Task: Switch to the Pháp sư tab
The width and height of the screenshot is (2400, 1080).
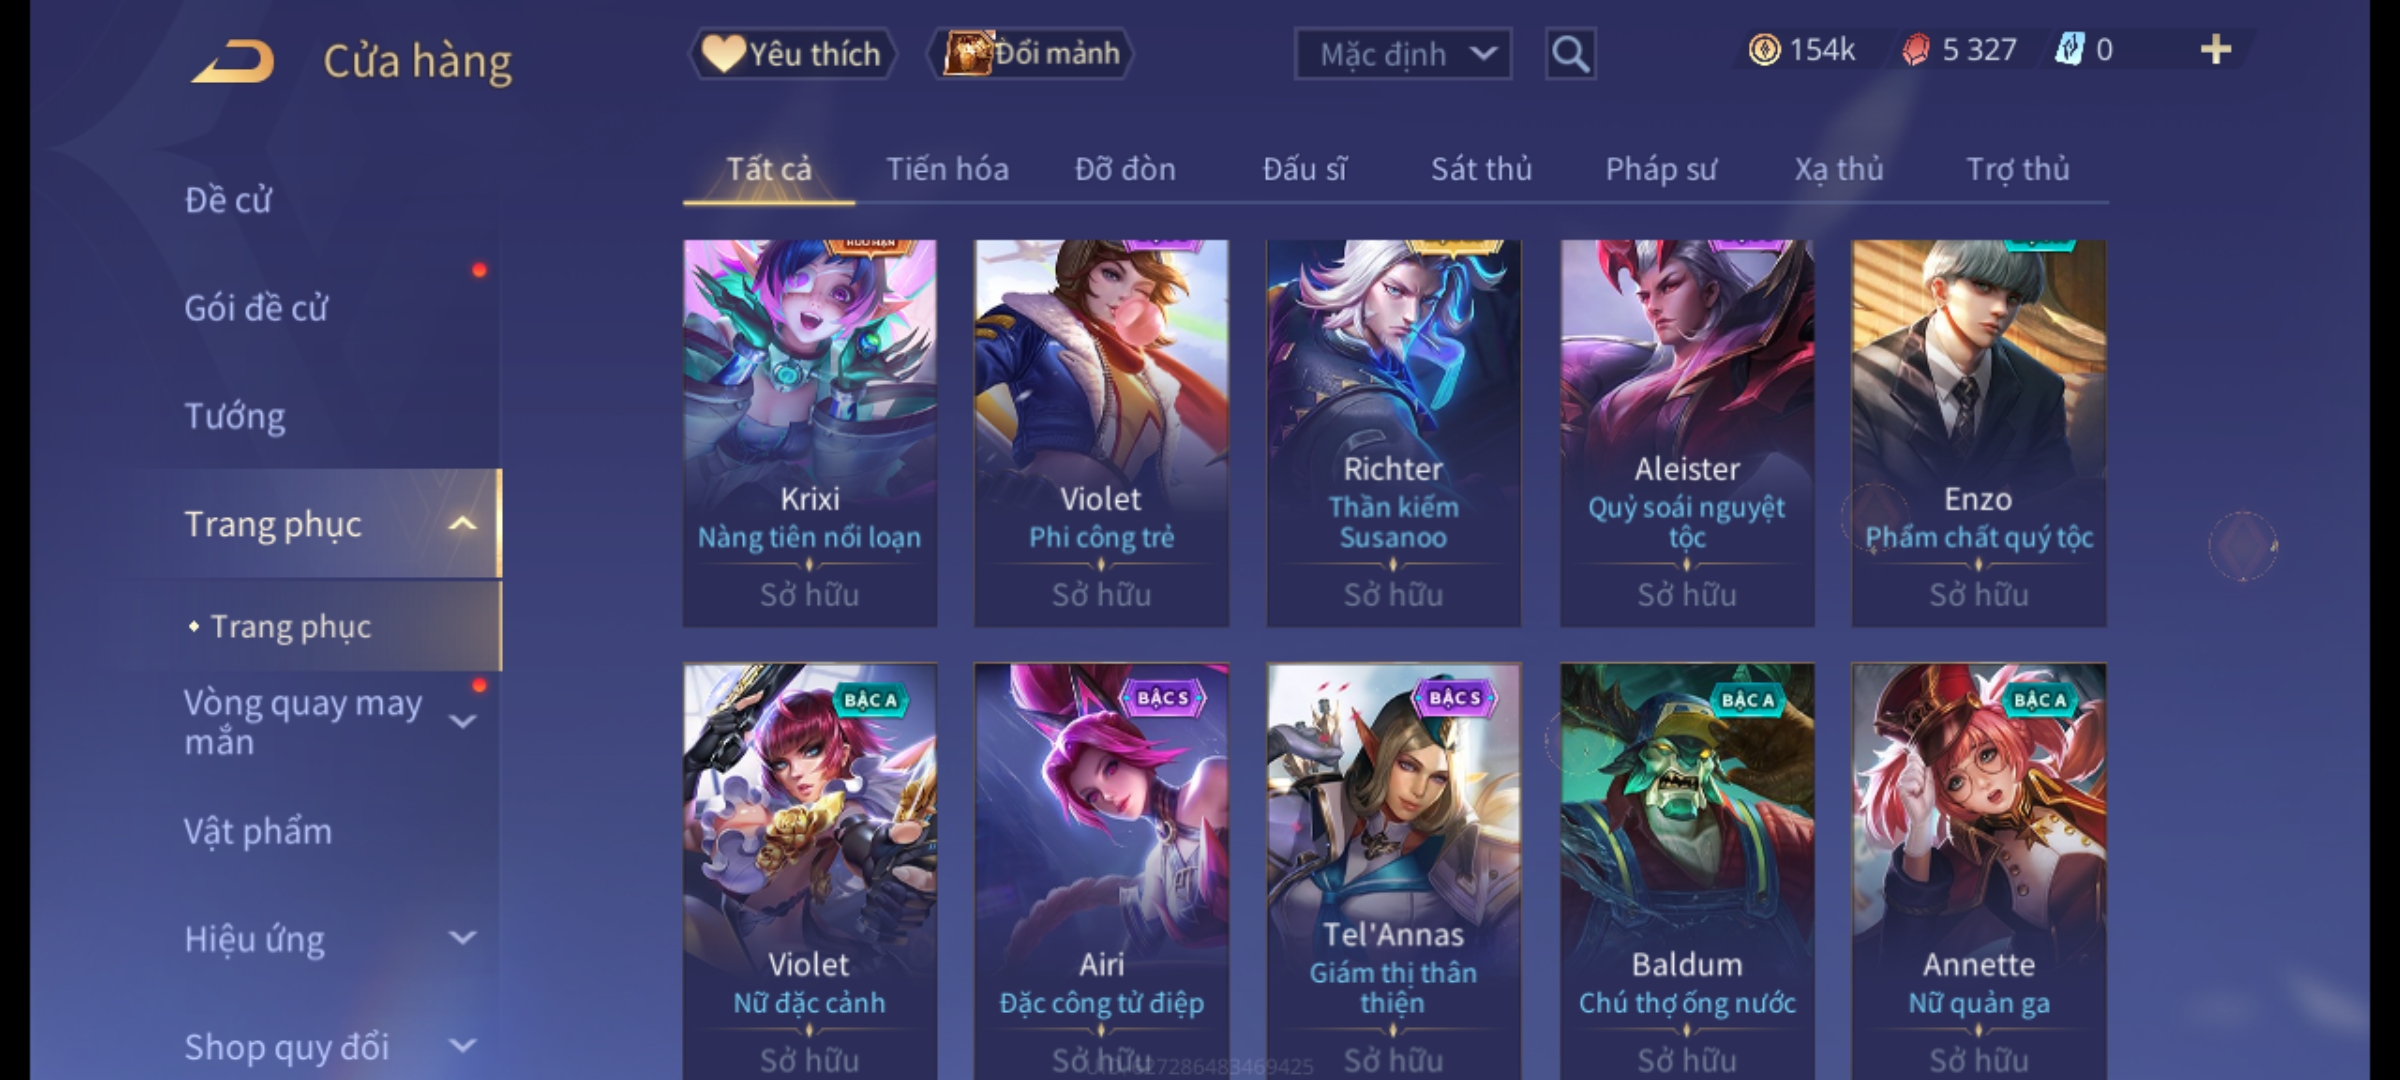Action: 1660,169
